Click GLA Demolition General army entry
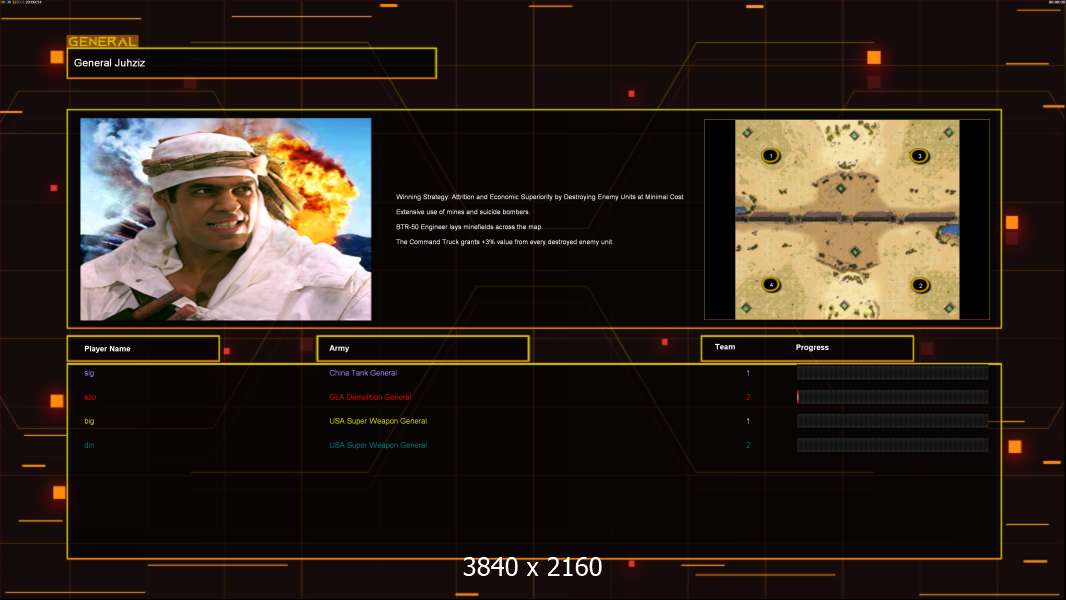 pyautogui.click(x=370, y=397)
